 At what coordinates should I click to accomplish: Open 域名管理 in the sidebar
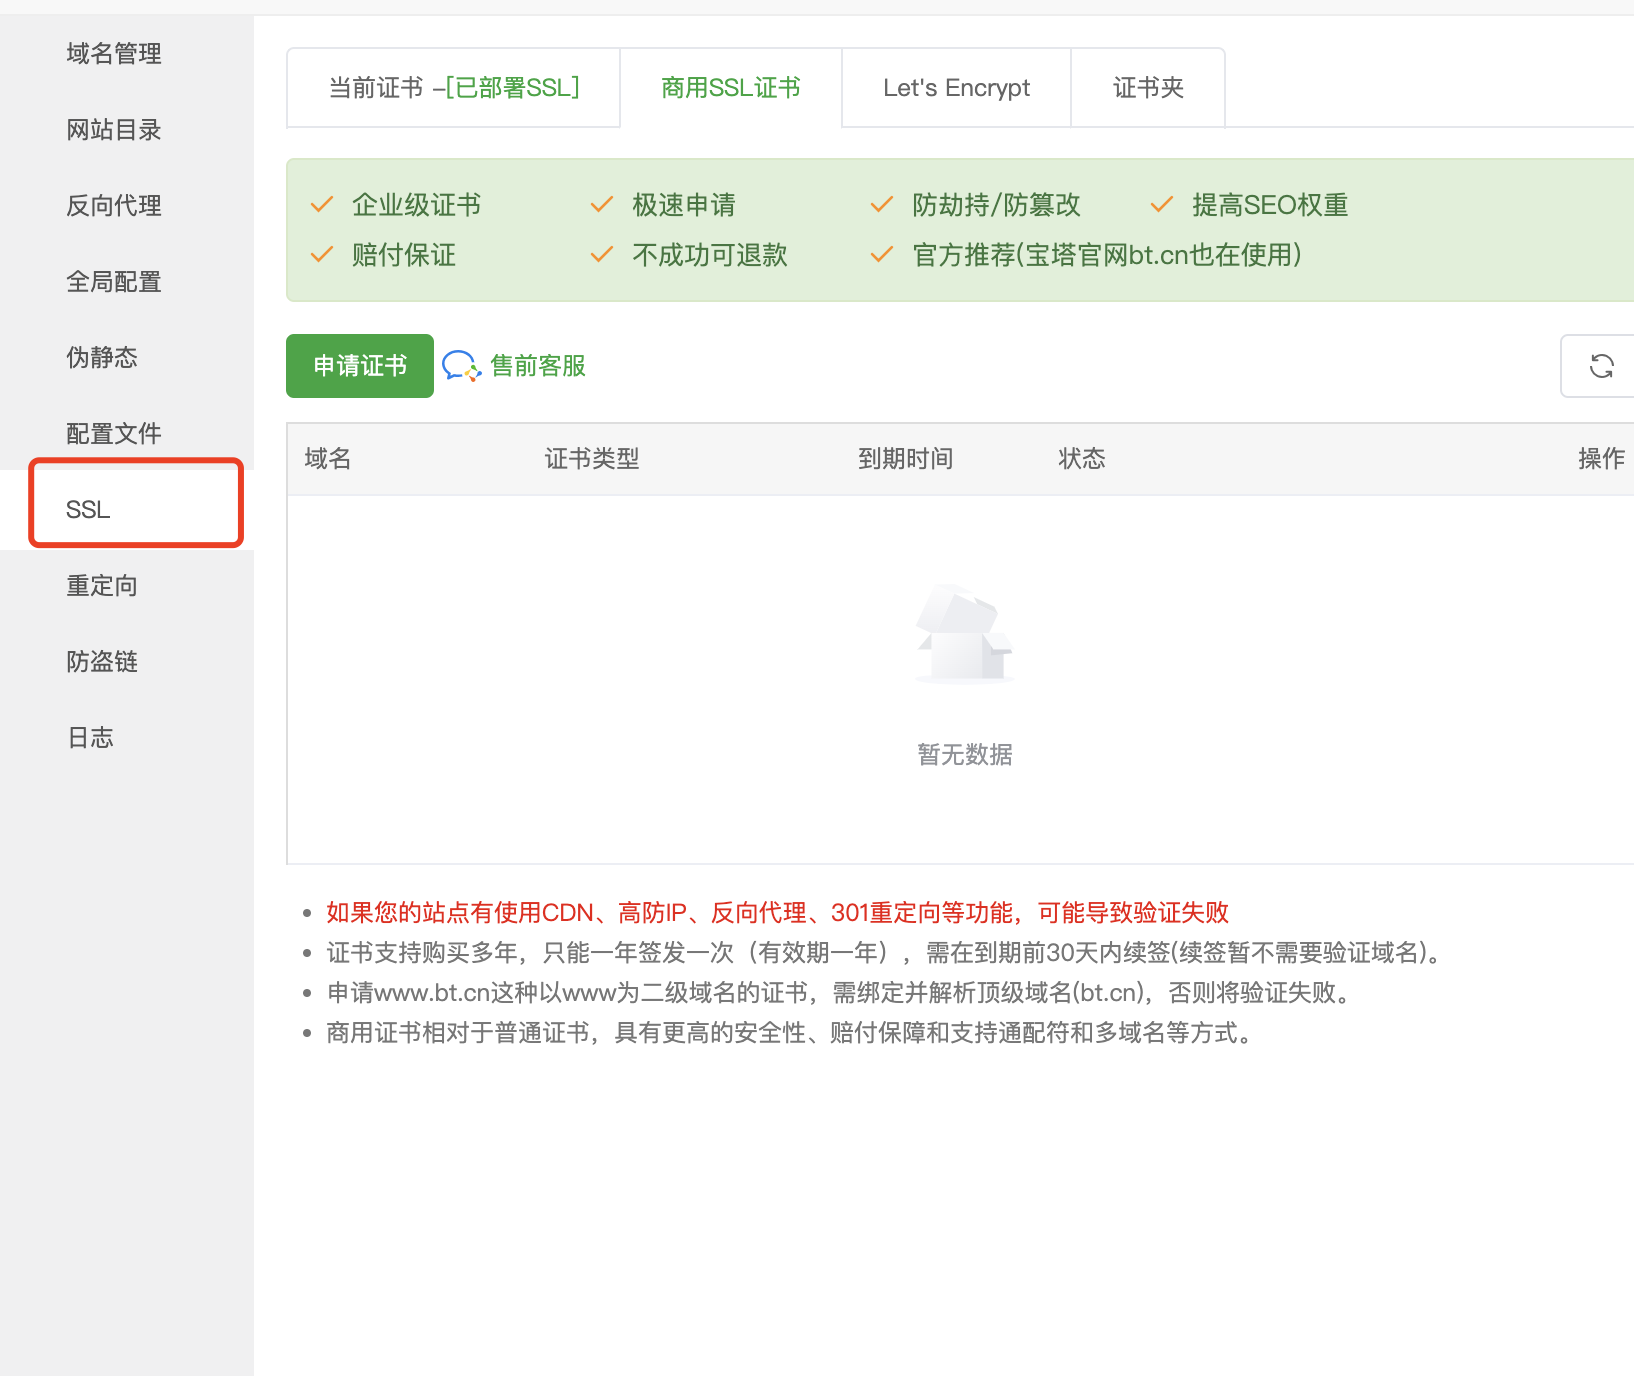[x=114, y=54]
